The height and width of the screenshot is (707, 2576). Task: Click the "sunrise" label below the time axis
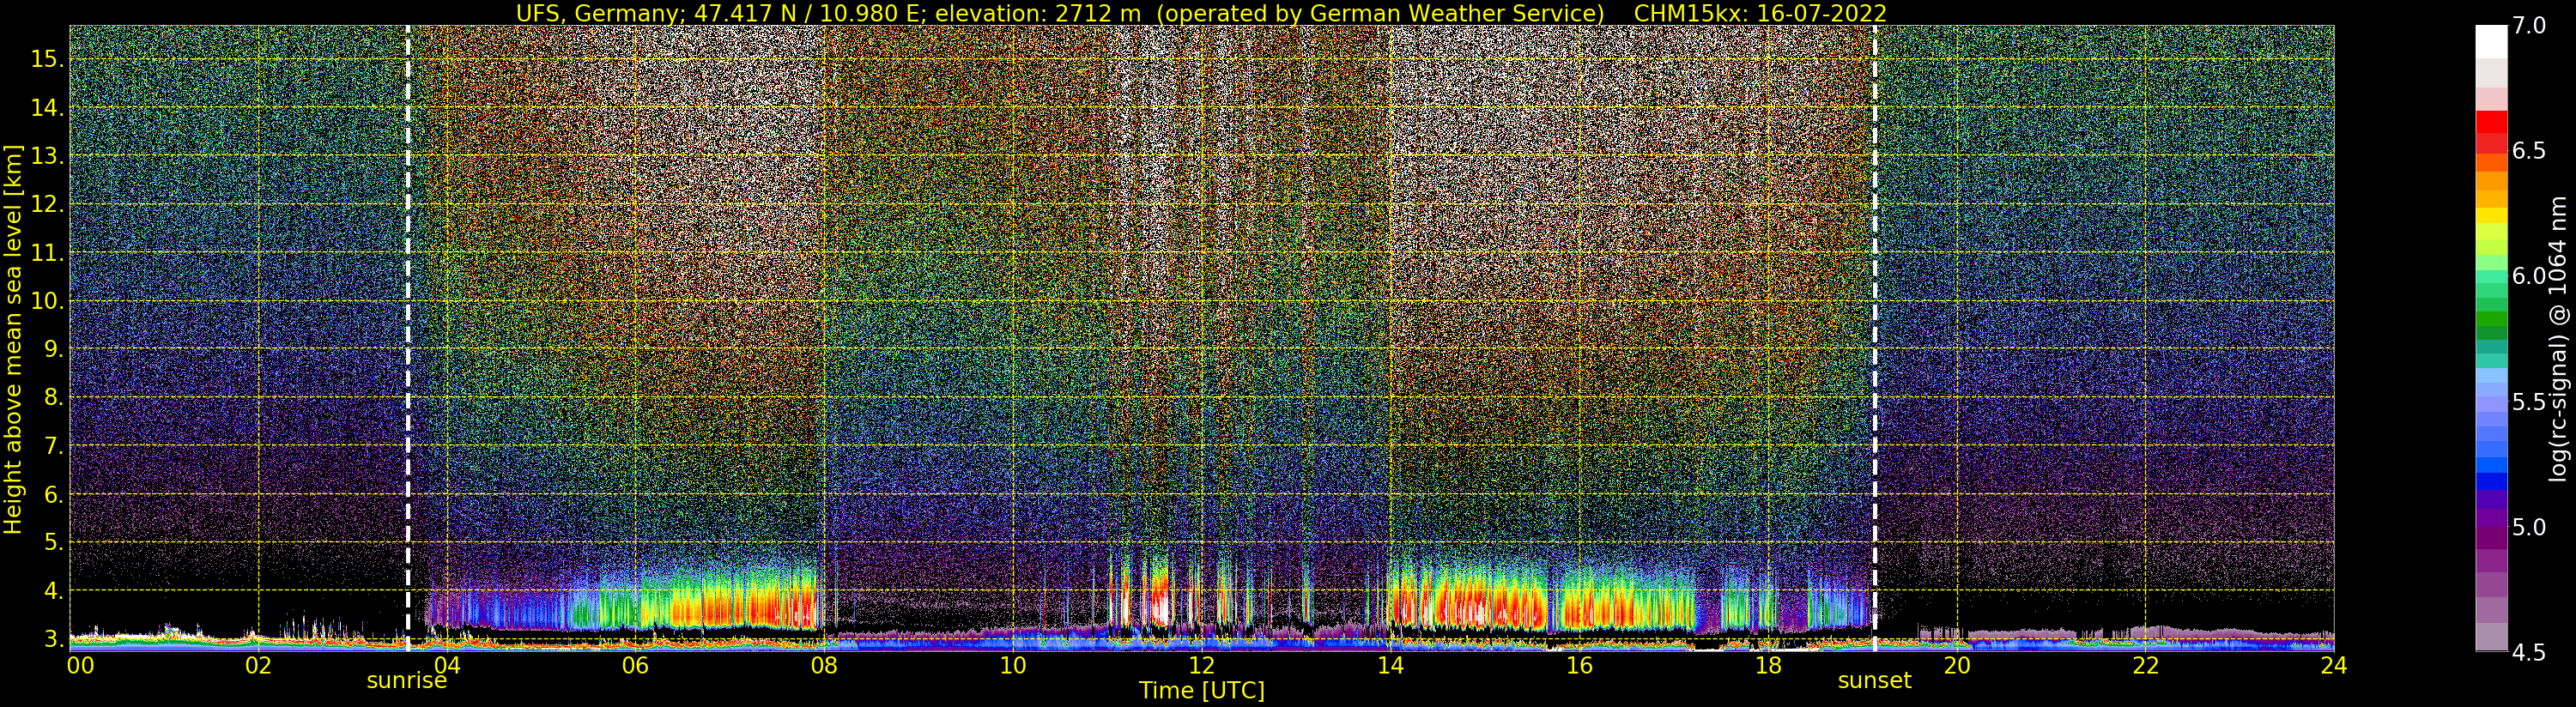point(407,681)
